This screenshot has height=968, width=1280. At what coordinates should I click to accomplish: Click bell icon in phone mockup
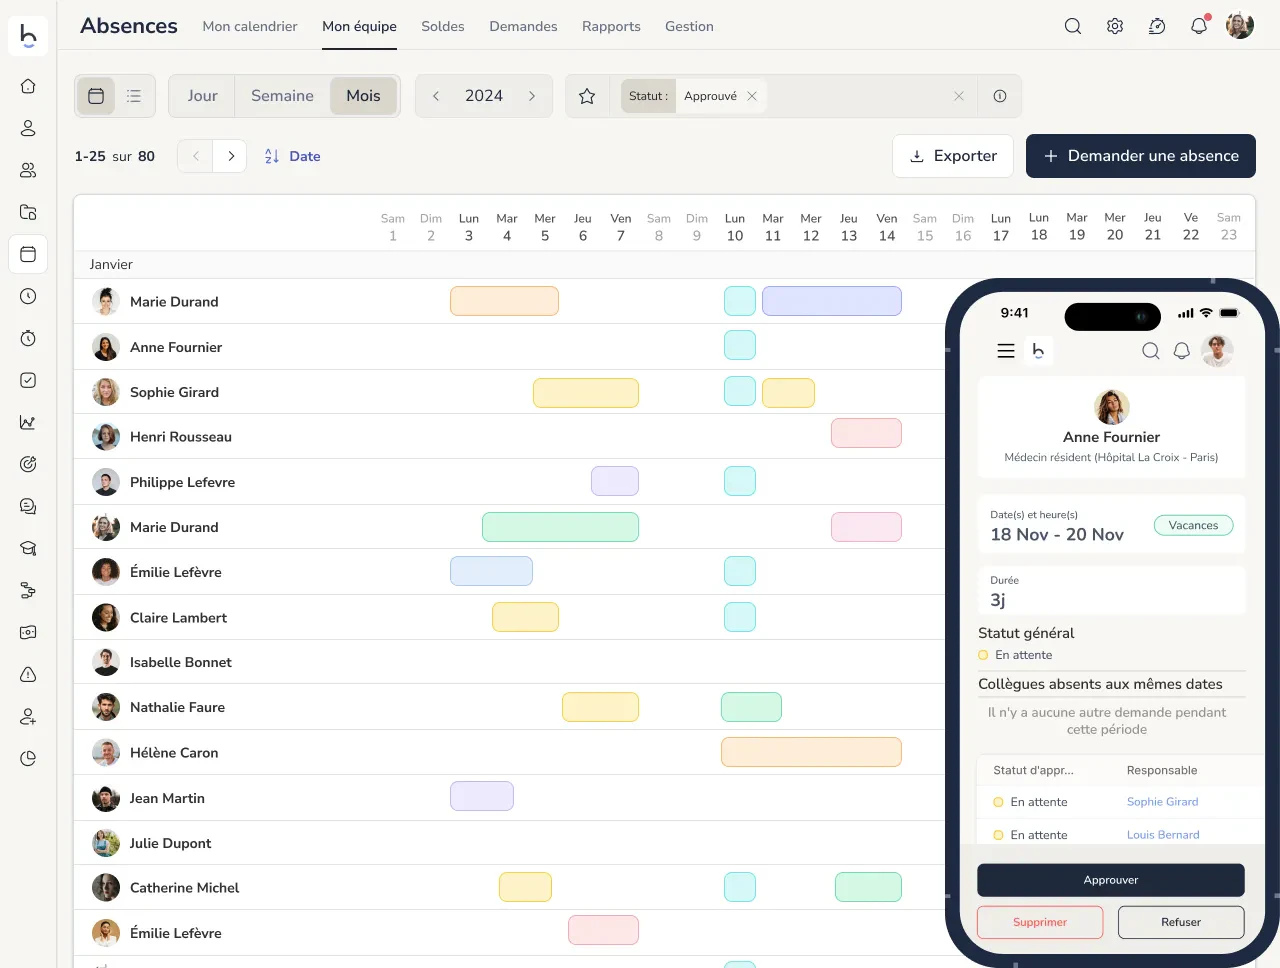coord(1182,351)
